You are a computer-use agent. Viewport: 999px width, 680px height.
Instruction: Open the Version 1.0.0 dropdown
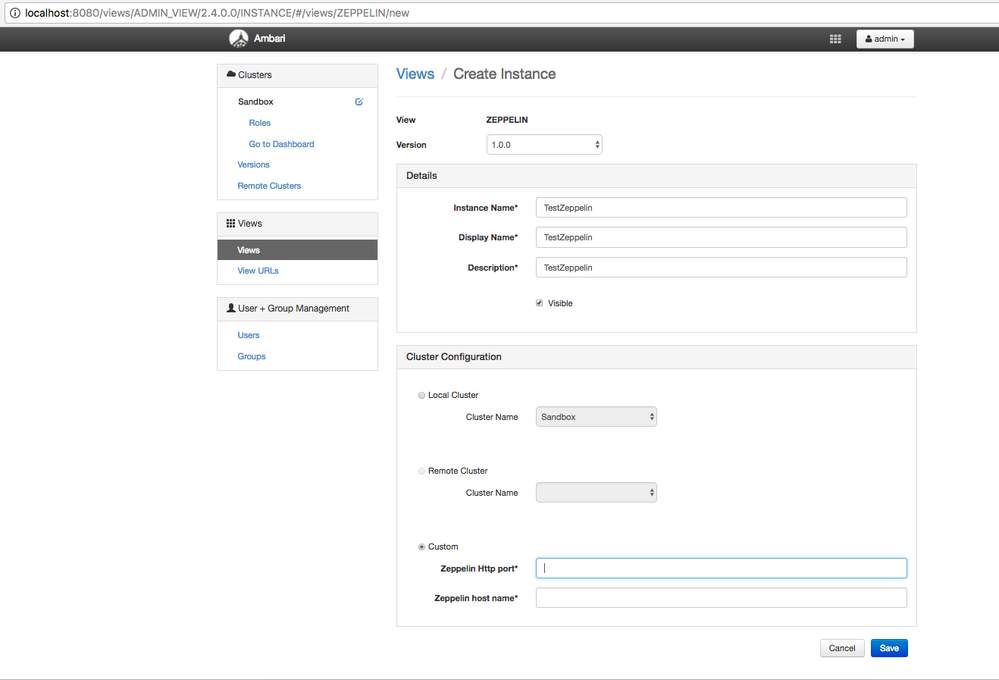(x=544, y=145)
